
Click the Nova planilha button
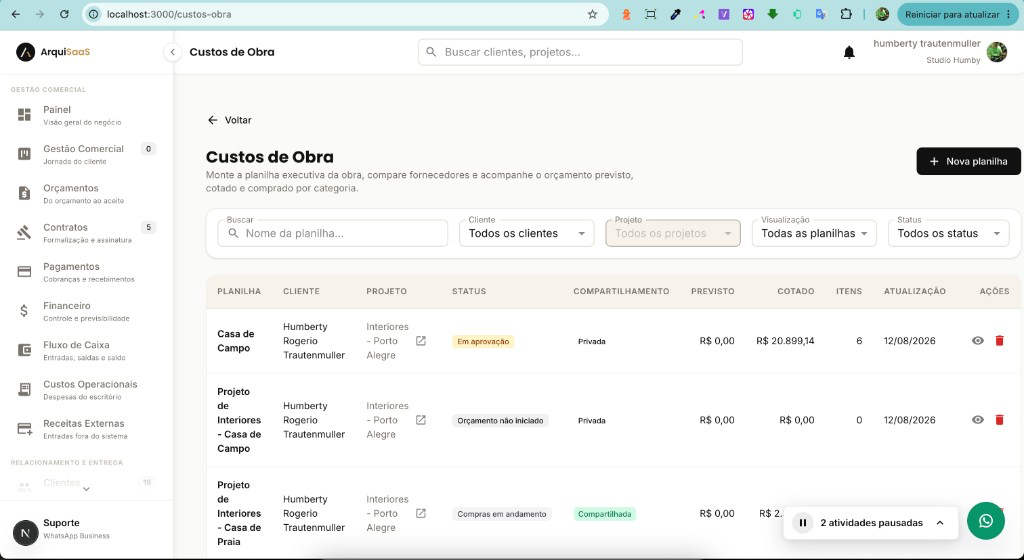(x=968, y=161)
